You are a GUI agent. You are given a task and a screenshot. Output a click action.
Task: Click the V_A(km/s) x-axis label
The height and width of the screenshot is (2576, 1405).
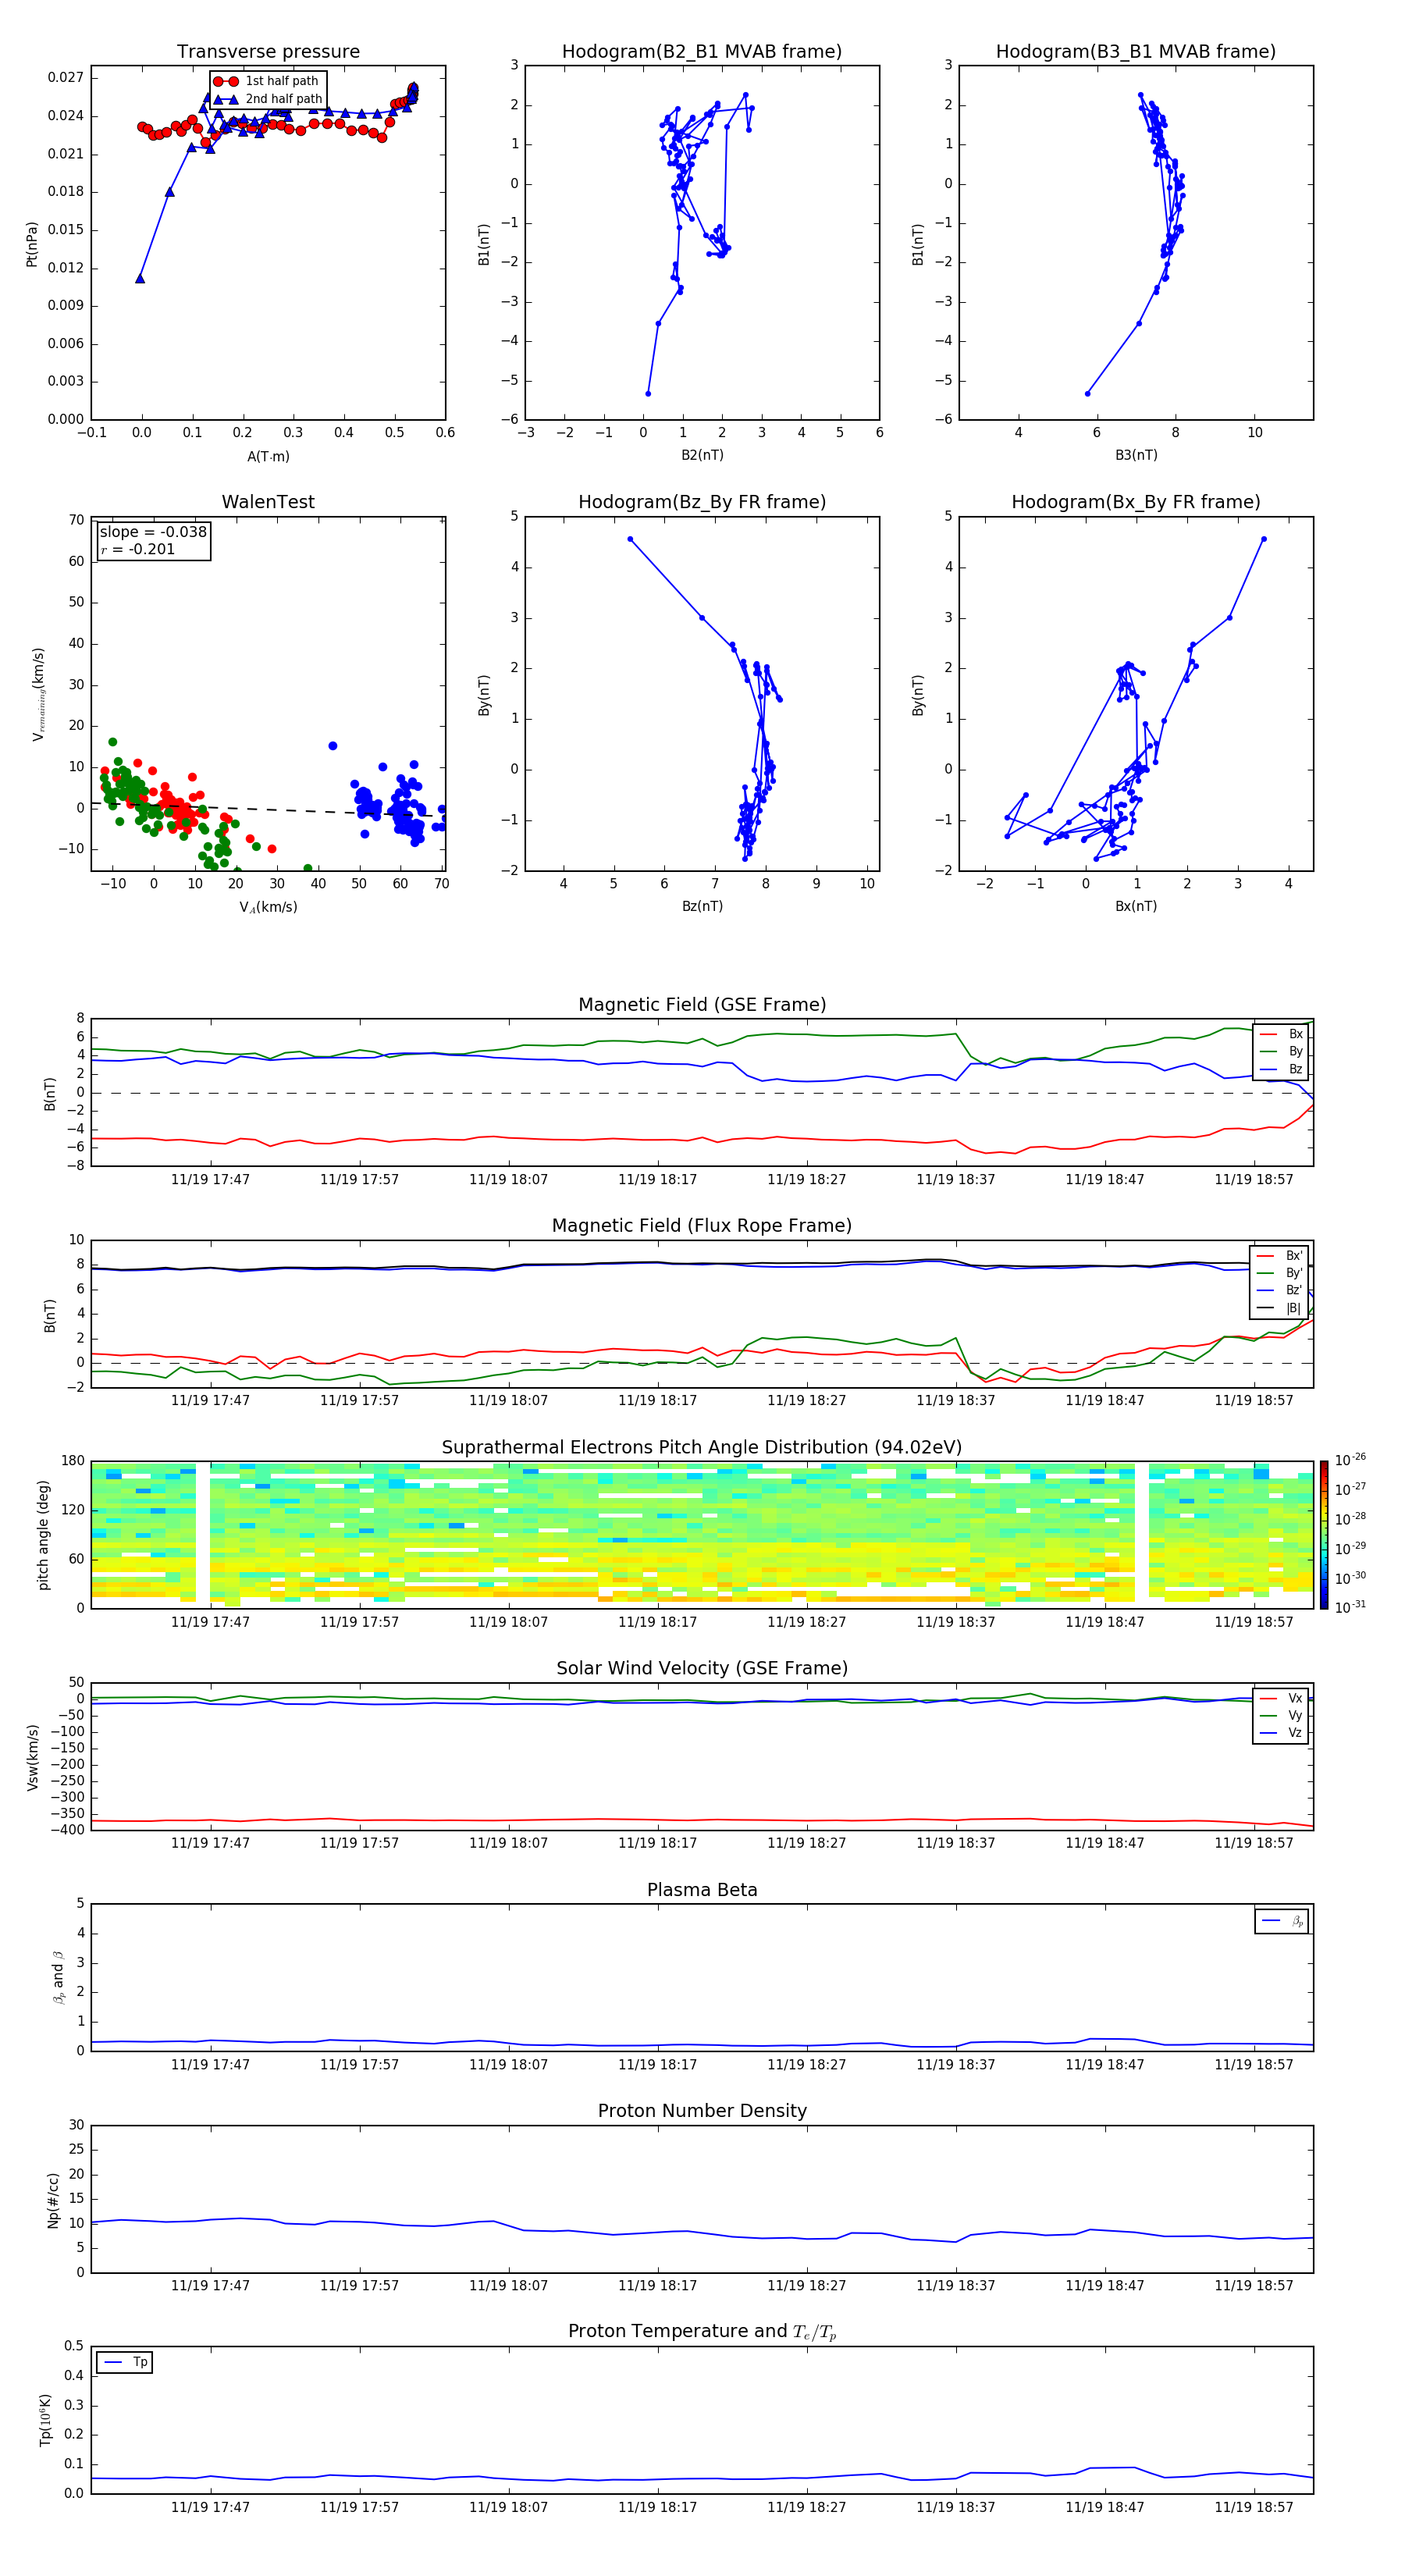coord(268,907)
